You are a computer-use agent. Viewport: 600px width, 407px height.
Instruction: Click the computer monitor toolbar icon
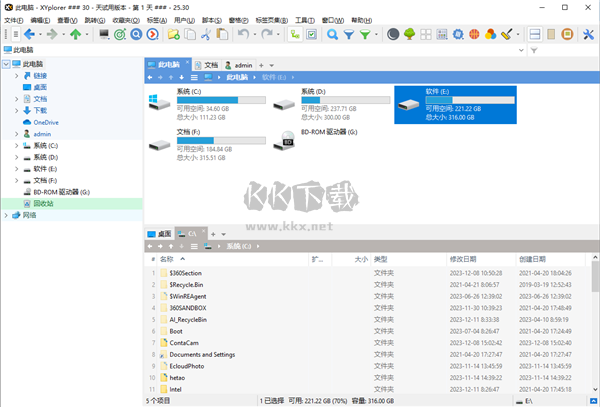tap(104, 34)
